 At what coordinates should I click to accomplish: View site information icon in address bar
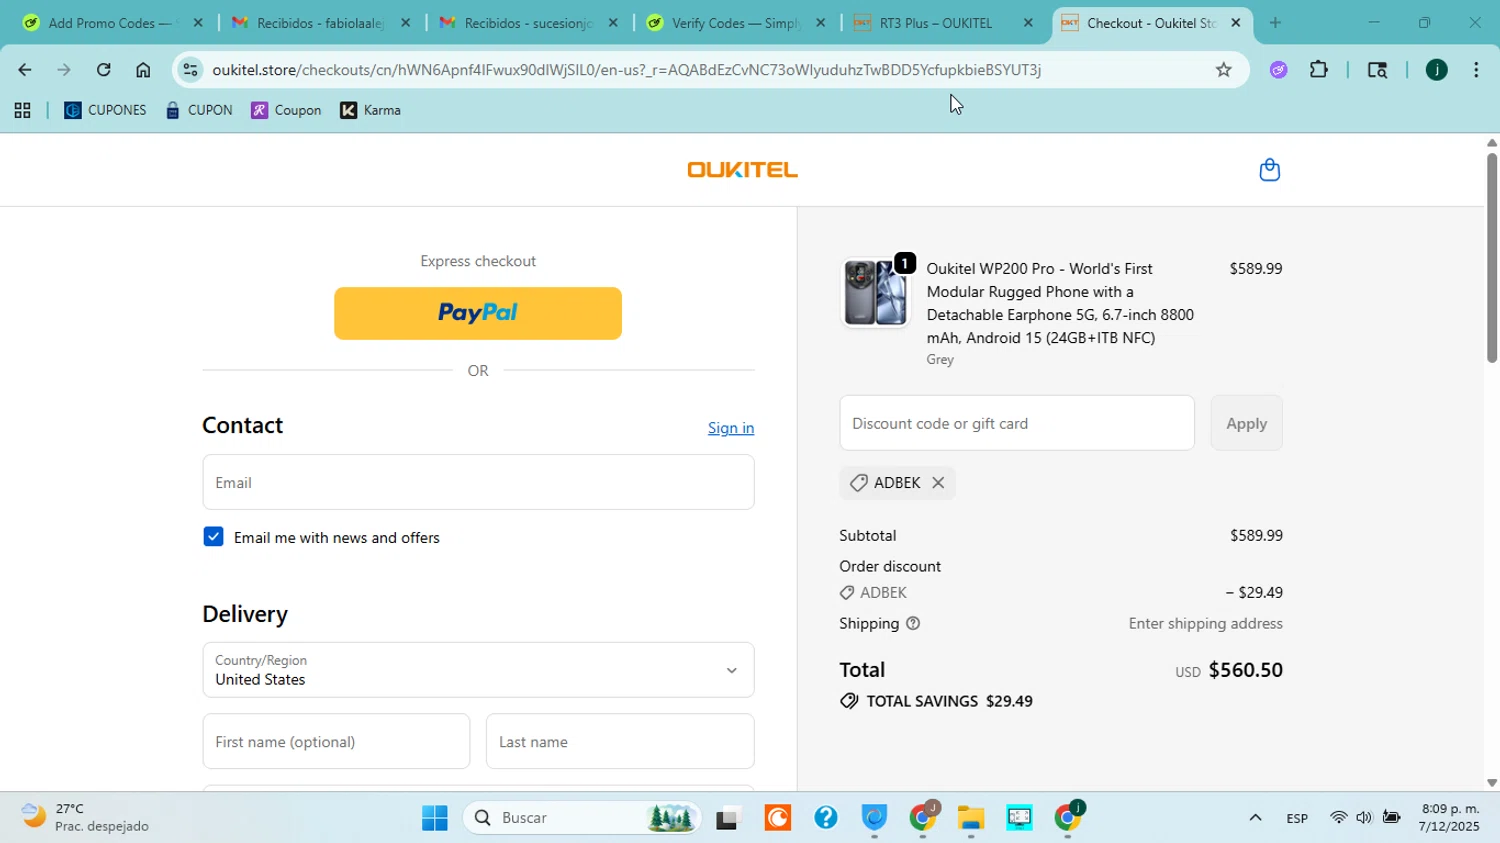pyautogui.click(x=191, y=70)
